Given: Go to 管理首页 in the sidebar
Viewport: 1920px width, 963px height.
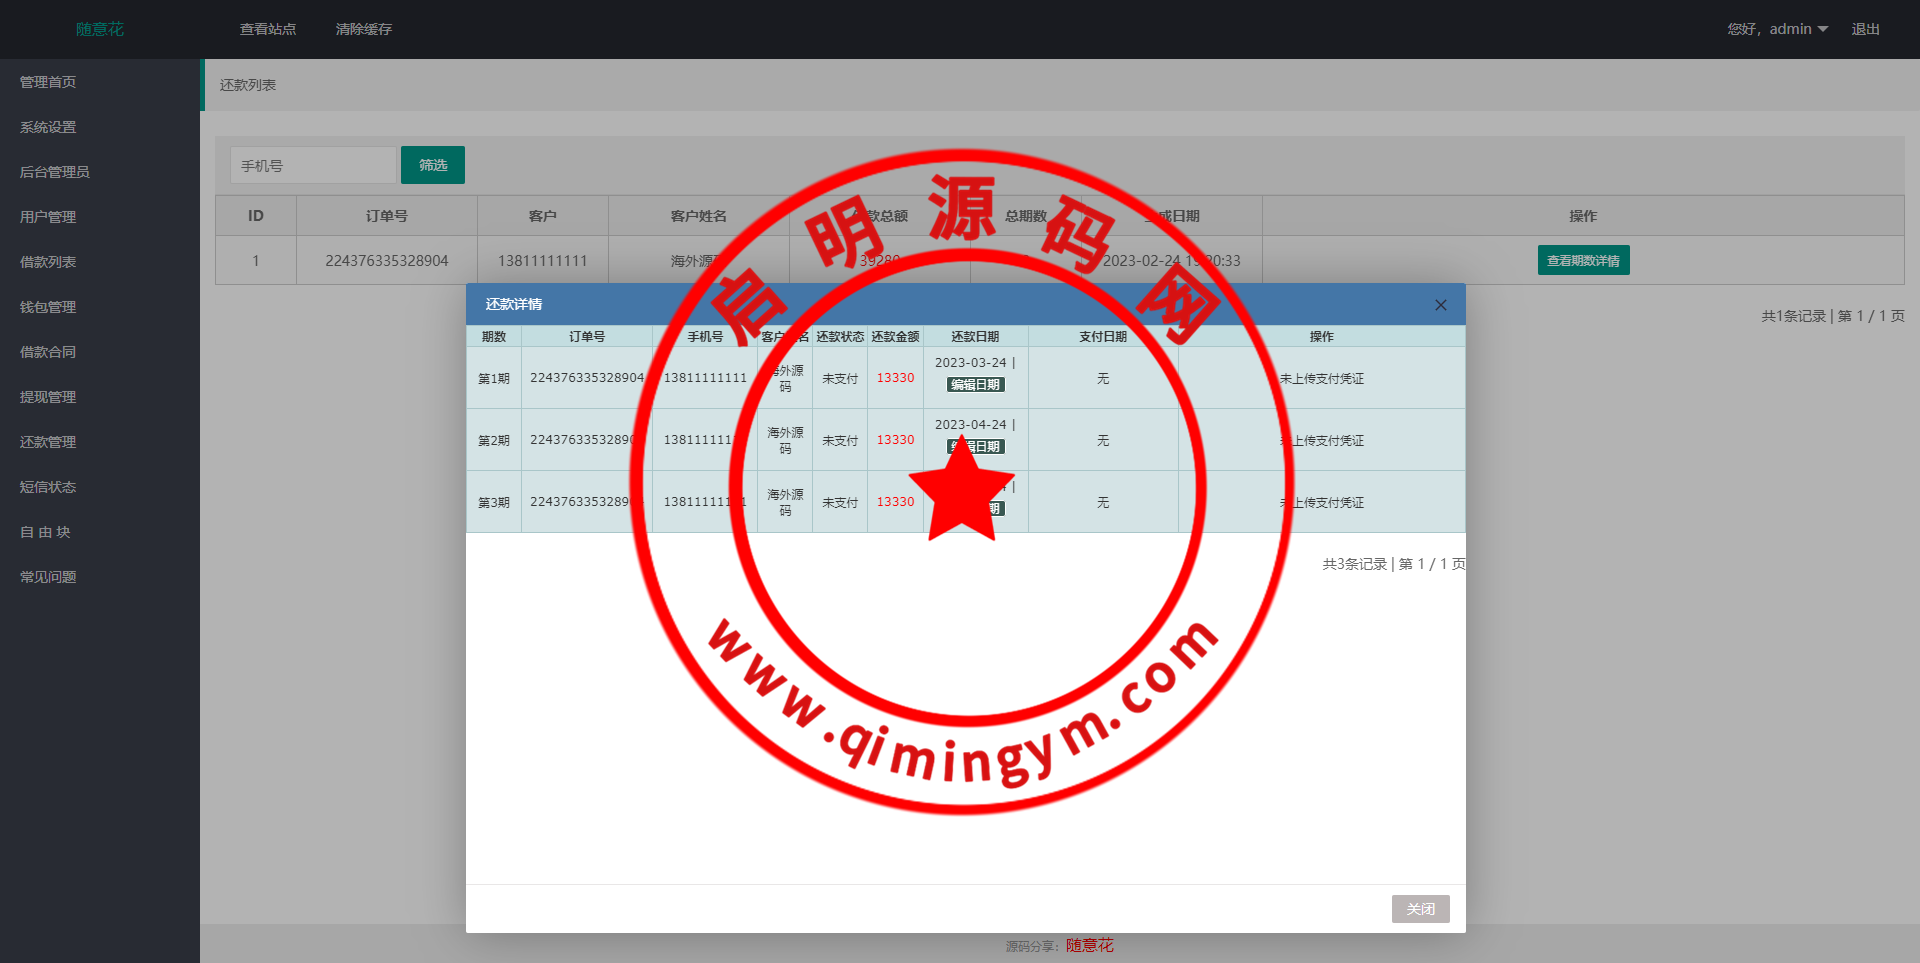Looking at the screenshot, I should click(48, 82).
